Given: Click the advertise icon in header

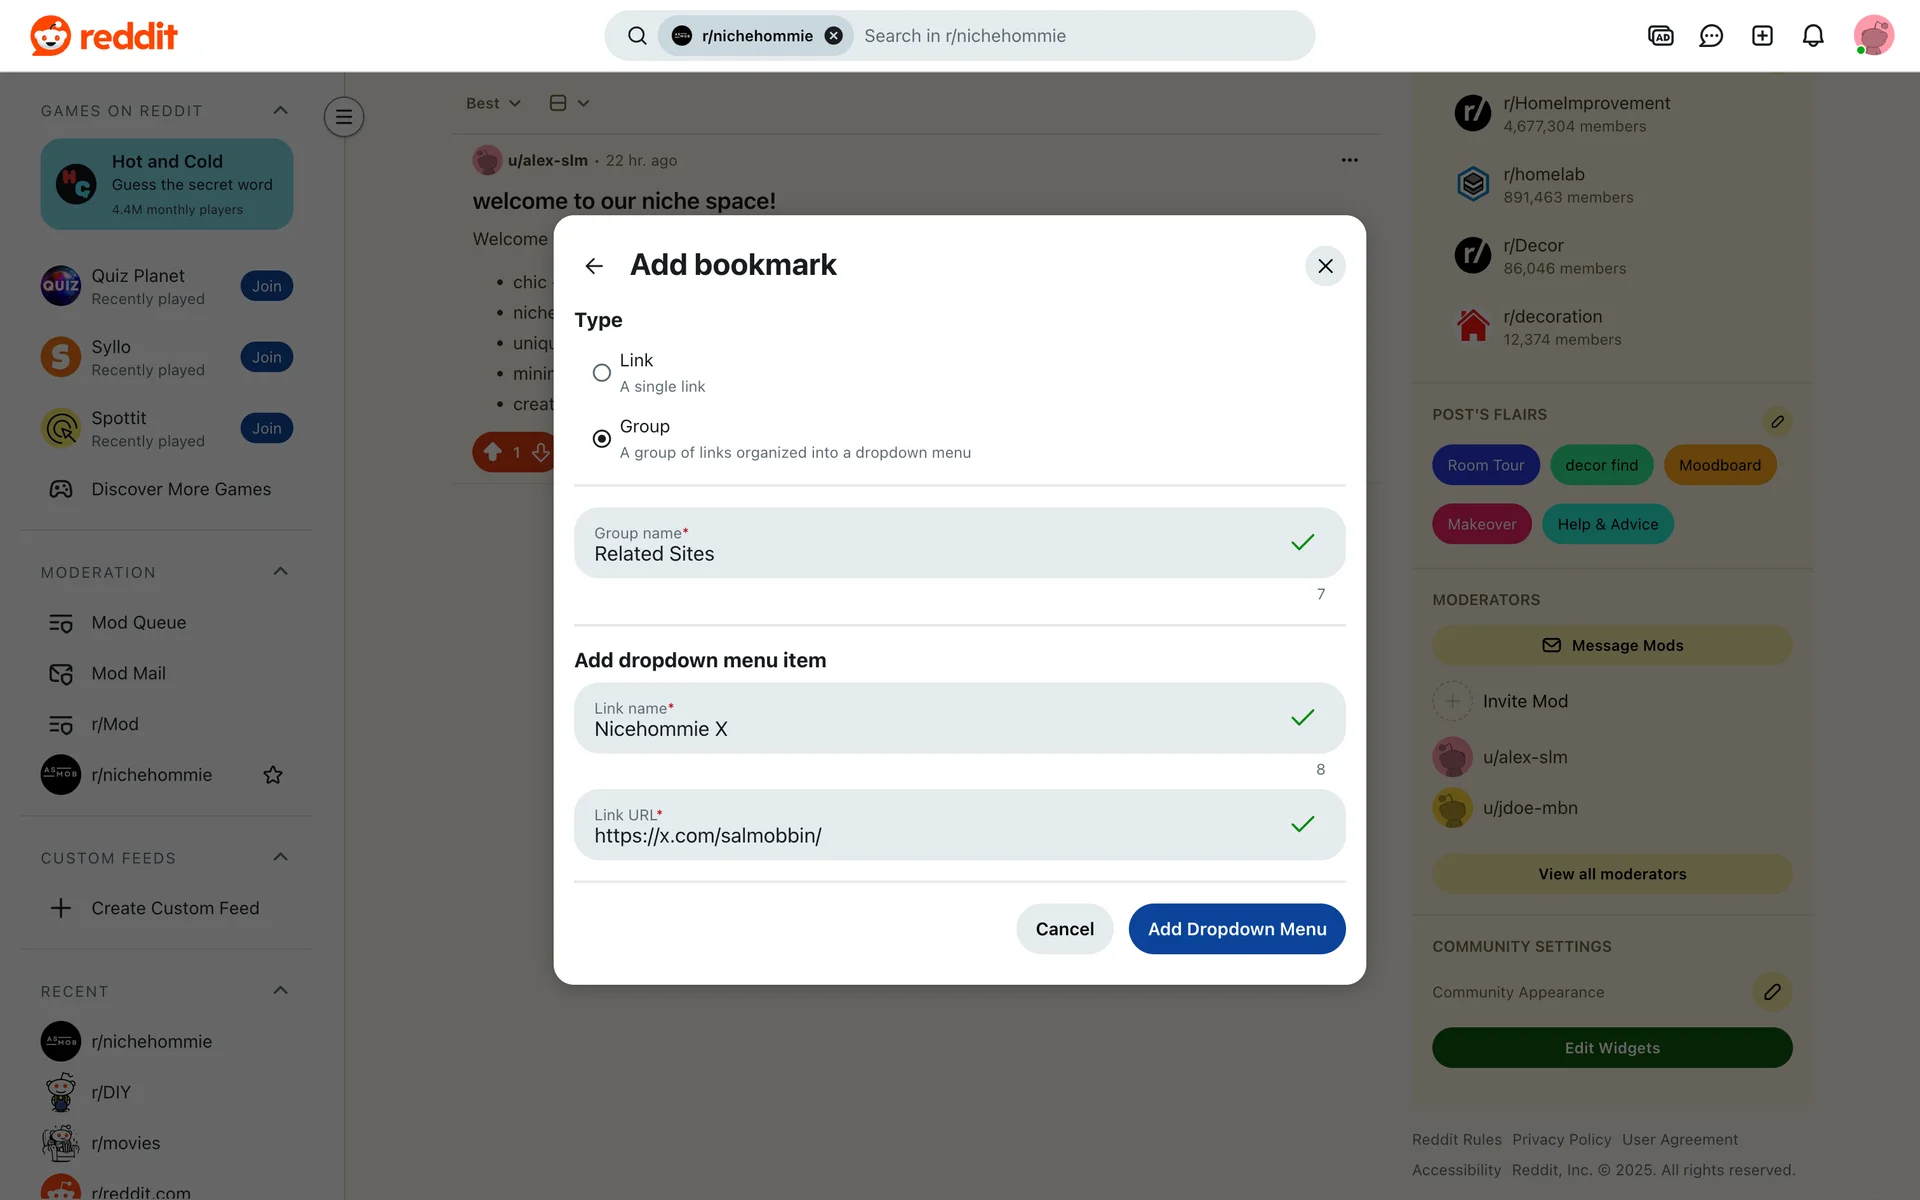Looking at the screenshot, I should (x=1660, y=36).
